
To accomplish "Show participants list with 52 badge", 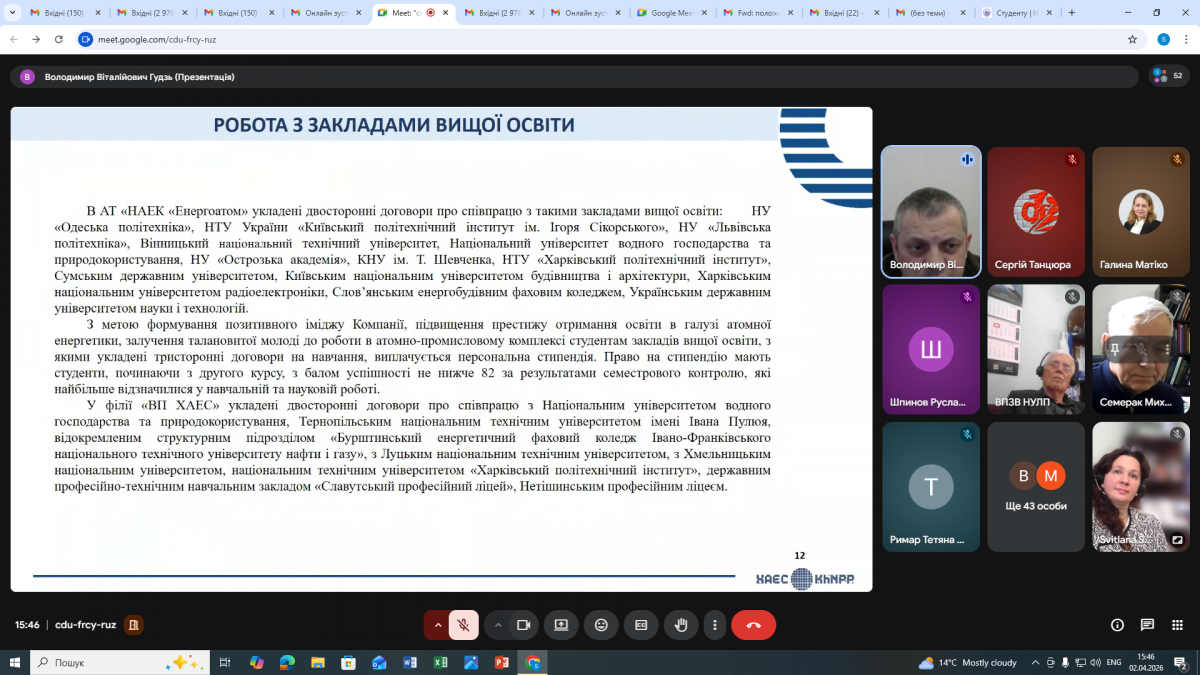I will point(1168,75).
